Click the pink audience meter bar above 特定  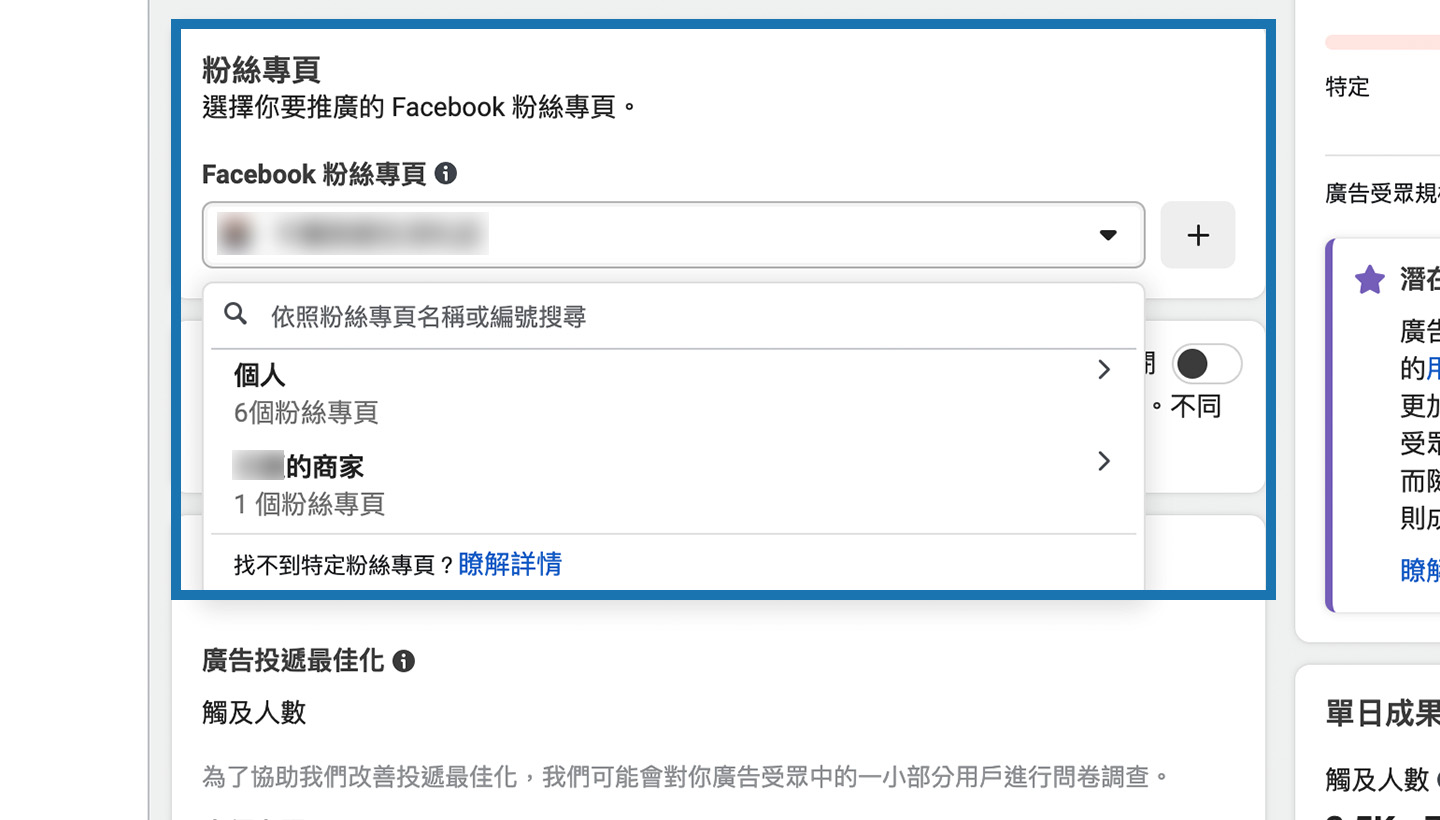point(1382,42)
